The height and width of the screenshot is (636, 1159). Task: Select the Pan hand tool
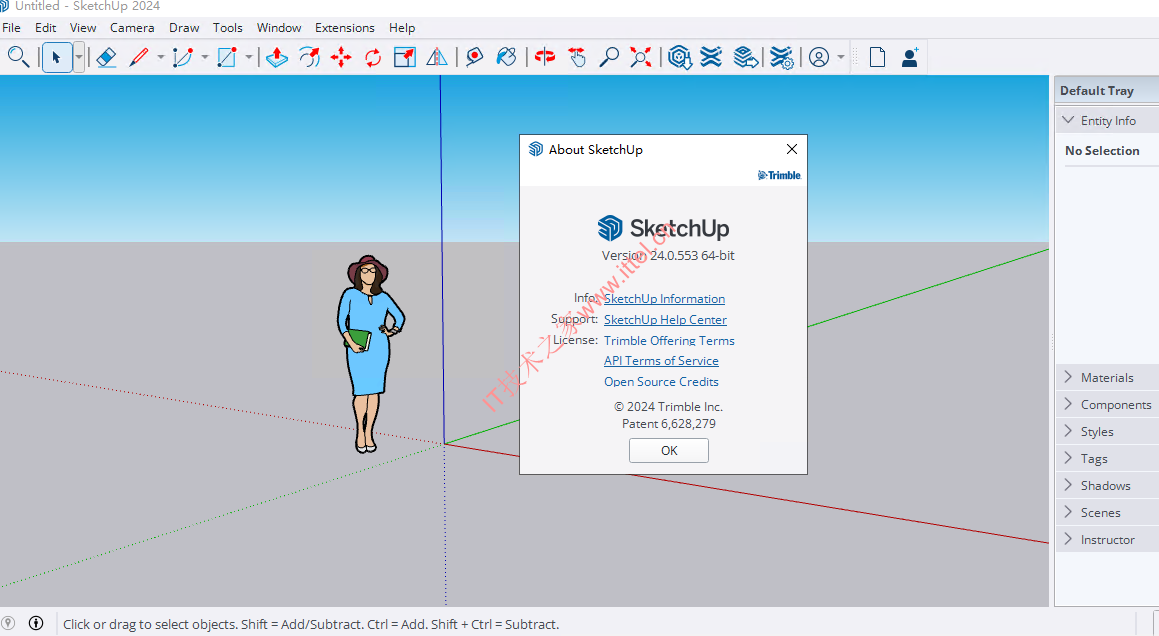click(577, 57)
